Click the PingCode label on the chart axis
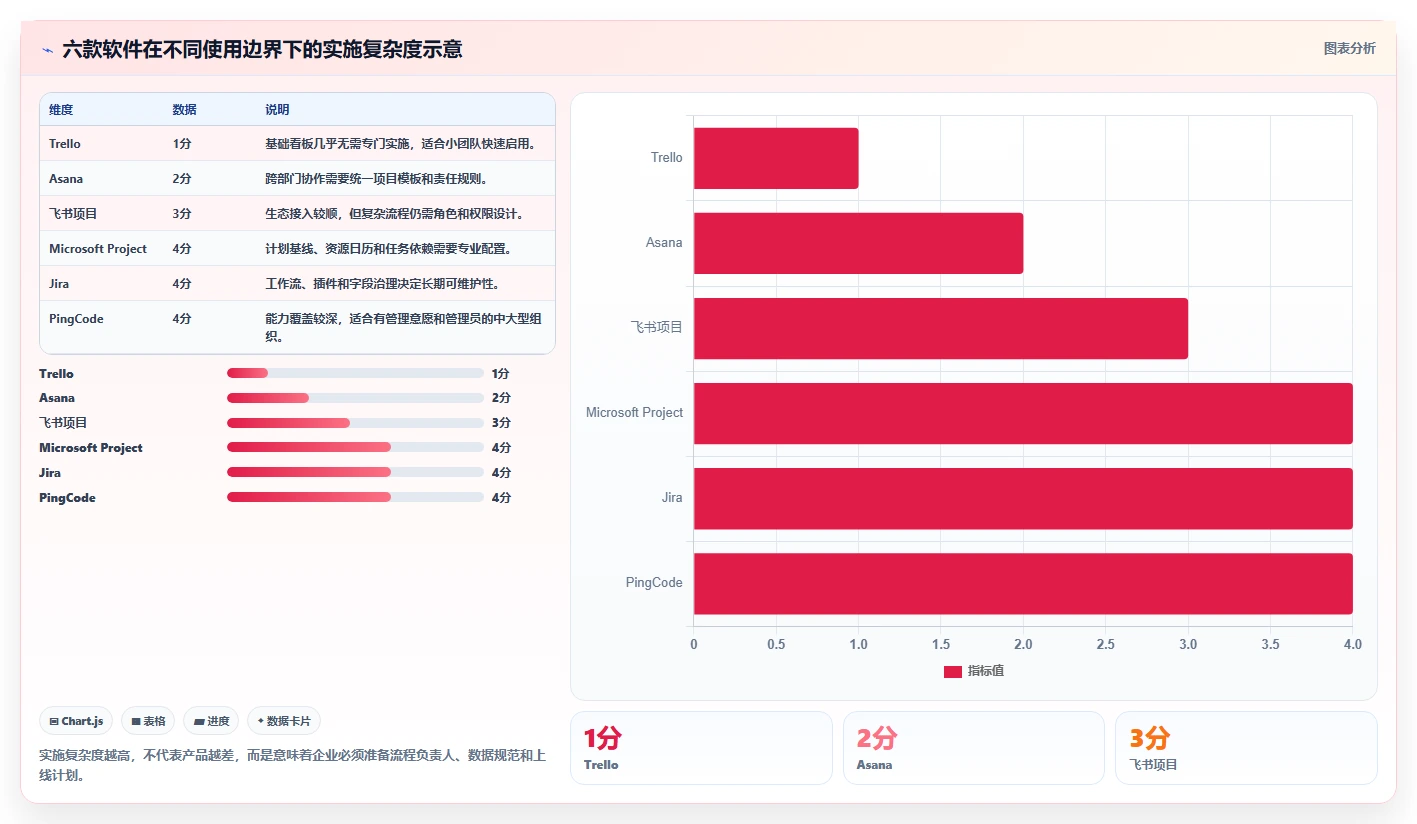The height and width of the screenshot is (824, 1417). point(654,583)
